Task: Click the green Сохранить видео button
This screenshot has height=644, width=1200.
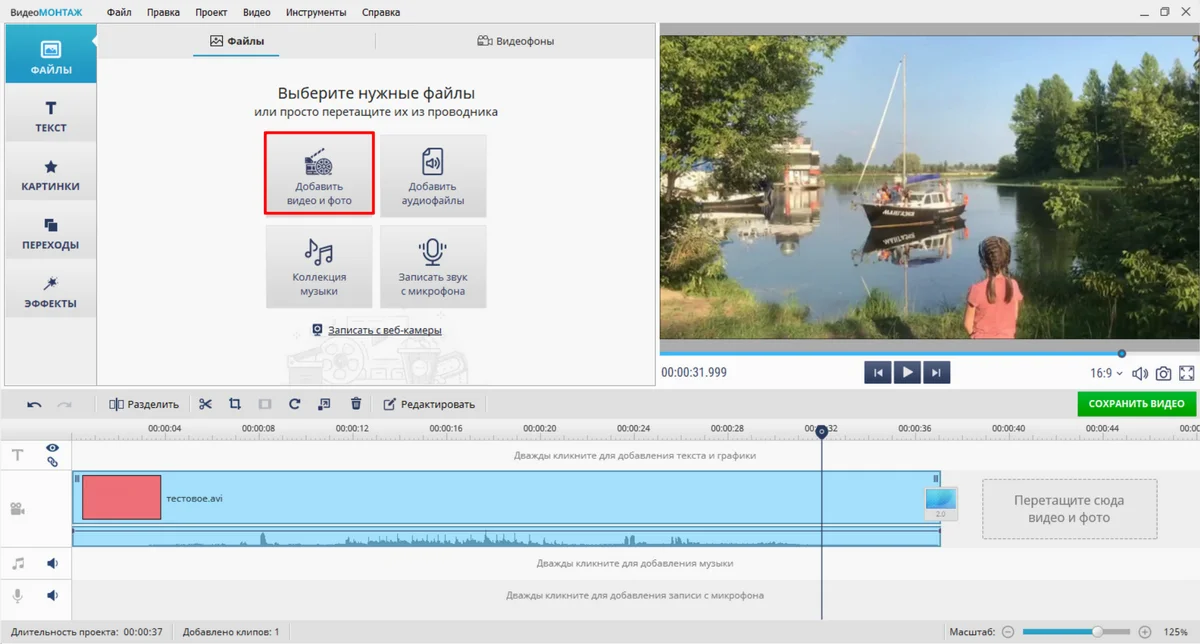Action: (1136, 404)
